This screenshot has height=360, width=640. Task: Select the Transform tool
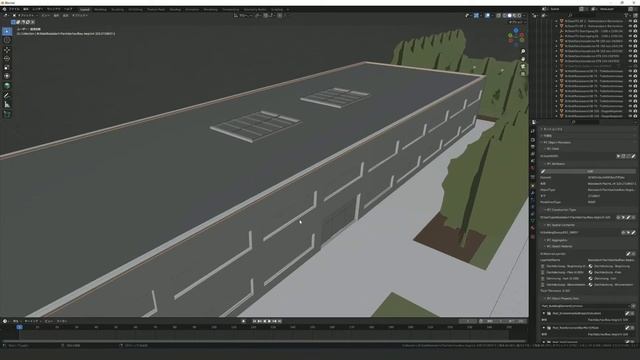[7, 76]
